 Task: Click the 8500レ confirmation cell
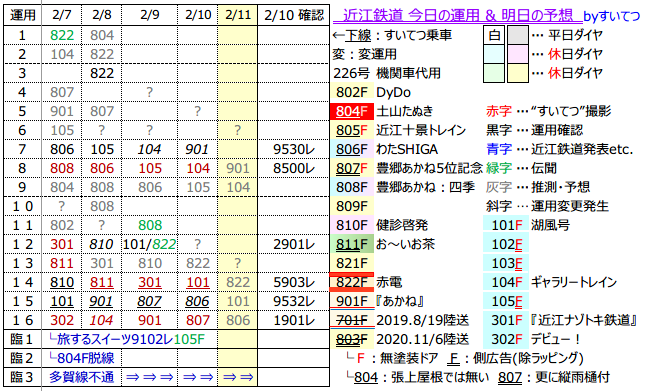coord(294,168)
